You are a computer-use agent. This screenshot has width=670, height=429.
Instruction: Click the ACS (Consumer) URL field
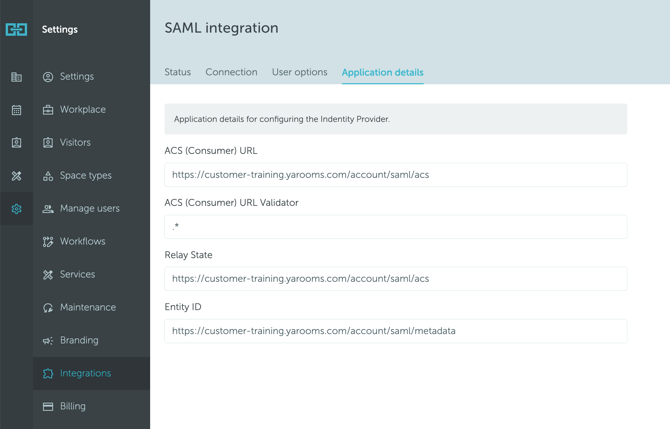[x=395, y=175]
